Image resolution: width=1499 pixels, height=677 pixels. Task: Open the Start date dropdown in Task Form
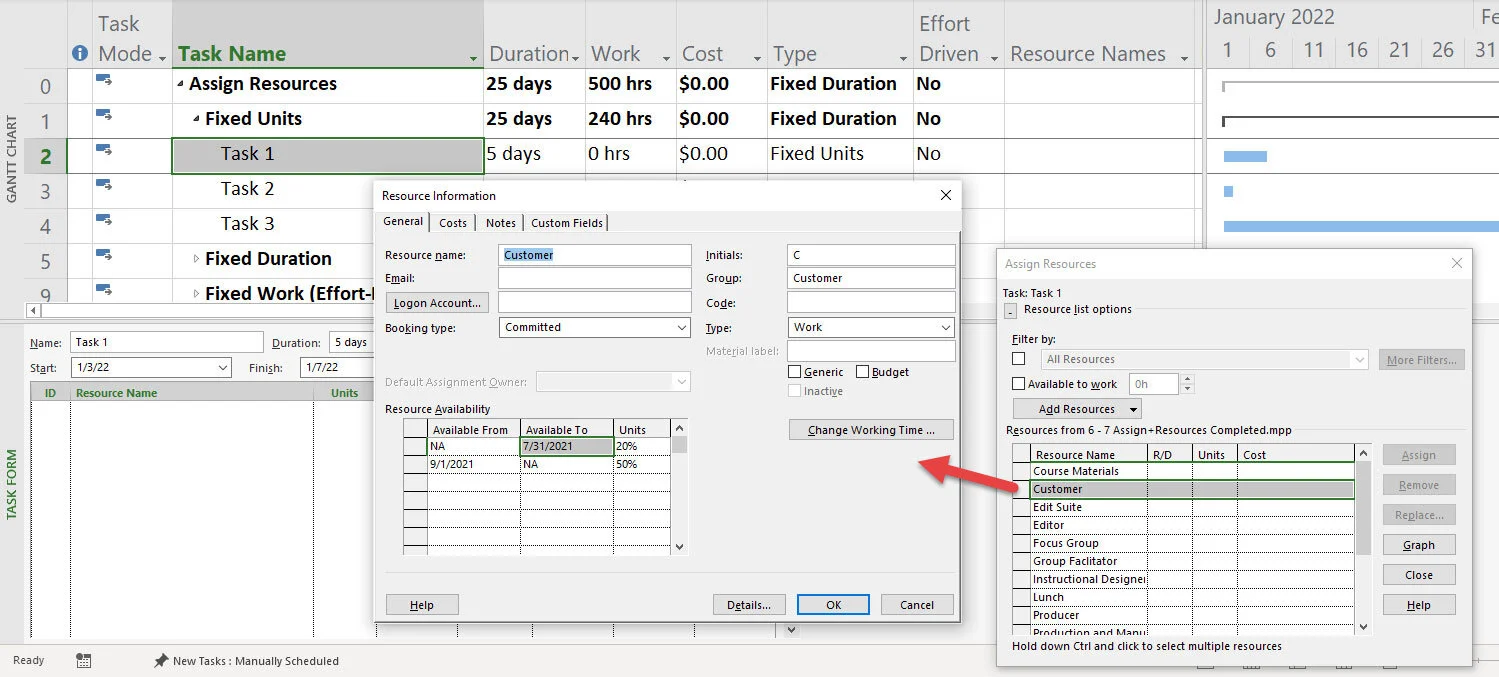pos(222,368)
